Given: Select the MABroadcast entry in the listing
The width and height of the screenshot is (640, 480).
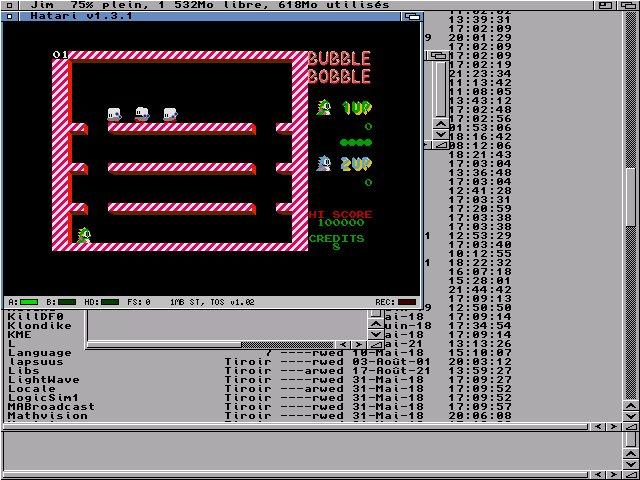Looking at the screenshot, I should click(x=51, y=406).
